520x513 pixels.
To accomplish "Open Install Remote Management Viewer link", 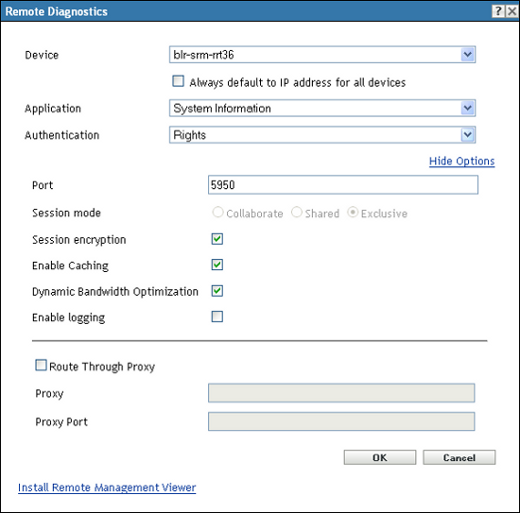I will (x=107, y=487).
